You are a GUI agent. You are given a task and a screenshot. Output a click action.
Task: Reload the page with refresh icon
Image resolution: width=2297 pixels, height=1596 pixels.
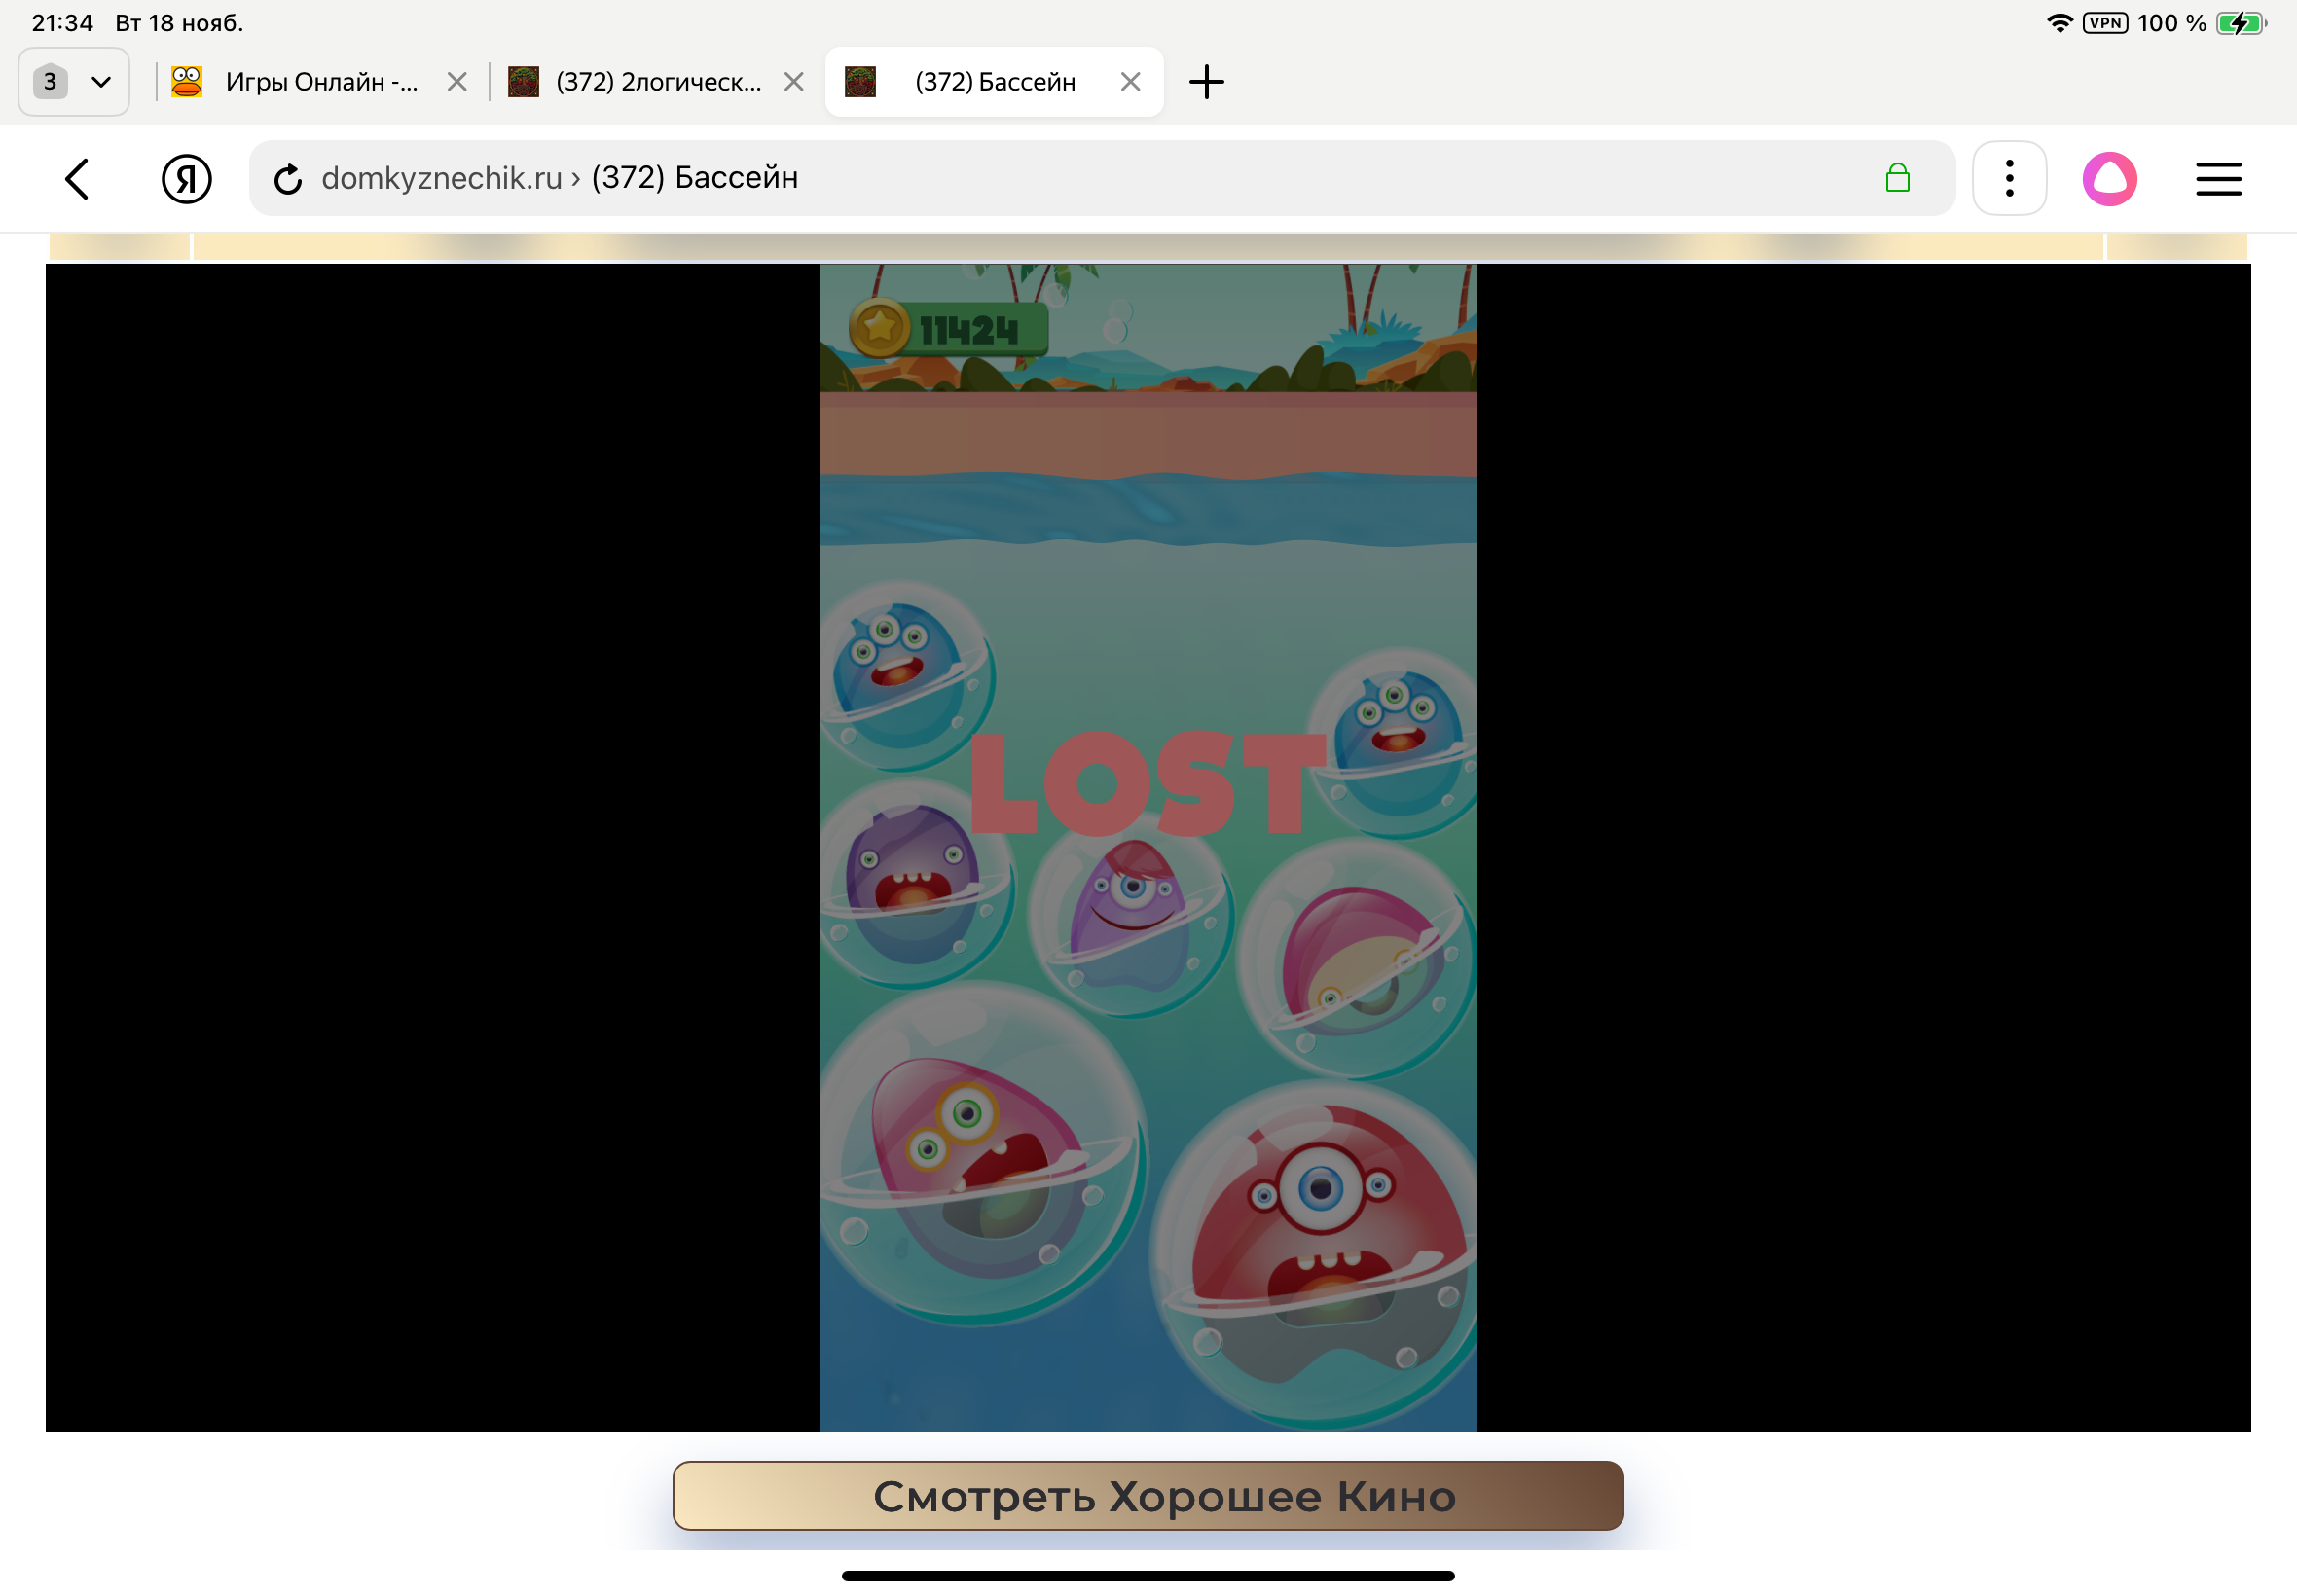point(288,179)
